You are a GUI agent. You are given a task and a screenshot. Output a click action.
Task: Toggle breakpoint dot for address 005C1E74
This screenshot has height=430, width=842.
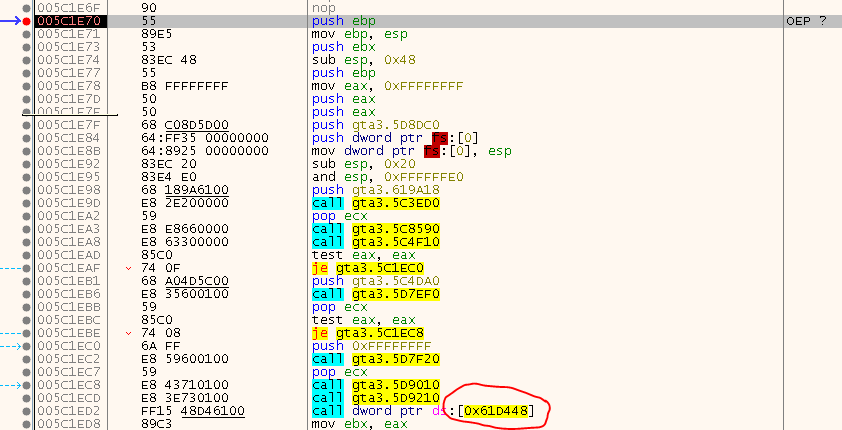26,60
